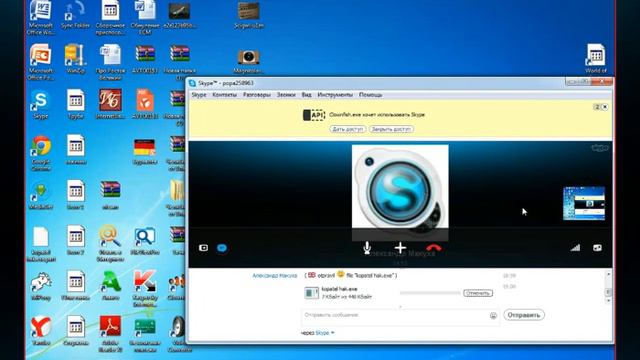Open the Инструменты menu
This screenshot has width=640, height=360.
[335, 95]
